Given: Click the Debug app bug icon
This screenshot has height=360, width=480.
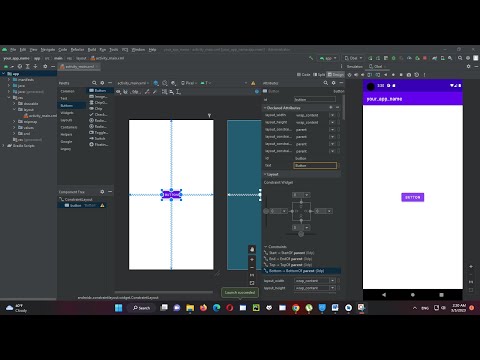Looking at the screenshot, I should point(393,58).
